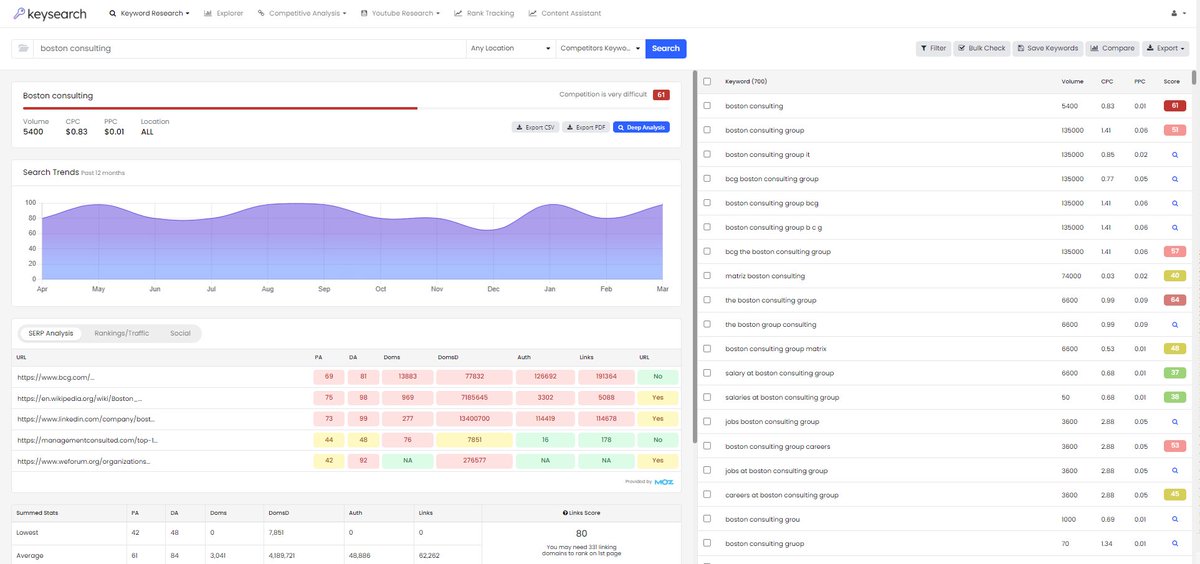Expand the Competitive Analysis menu

[x=302, y=14]
